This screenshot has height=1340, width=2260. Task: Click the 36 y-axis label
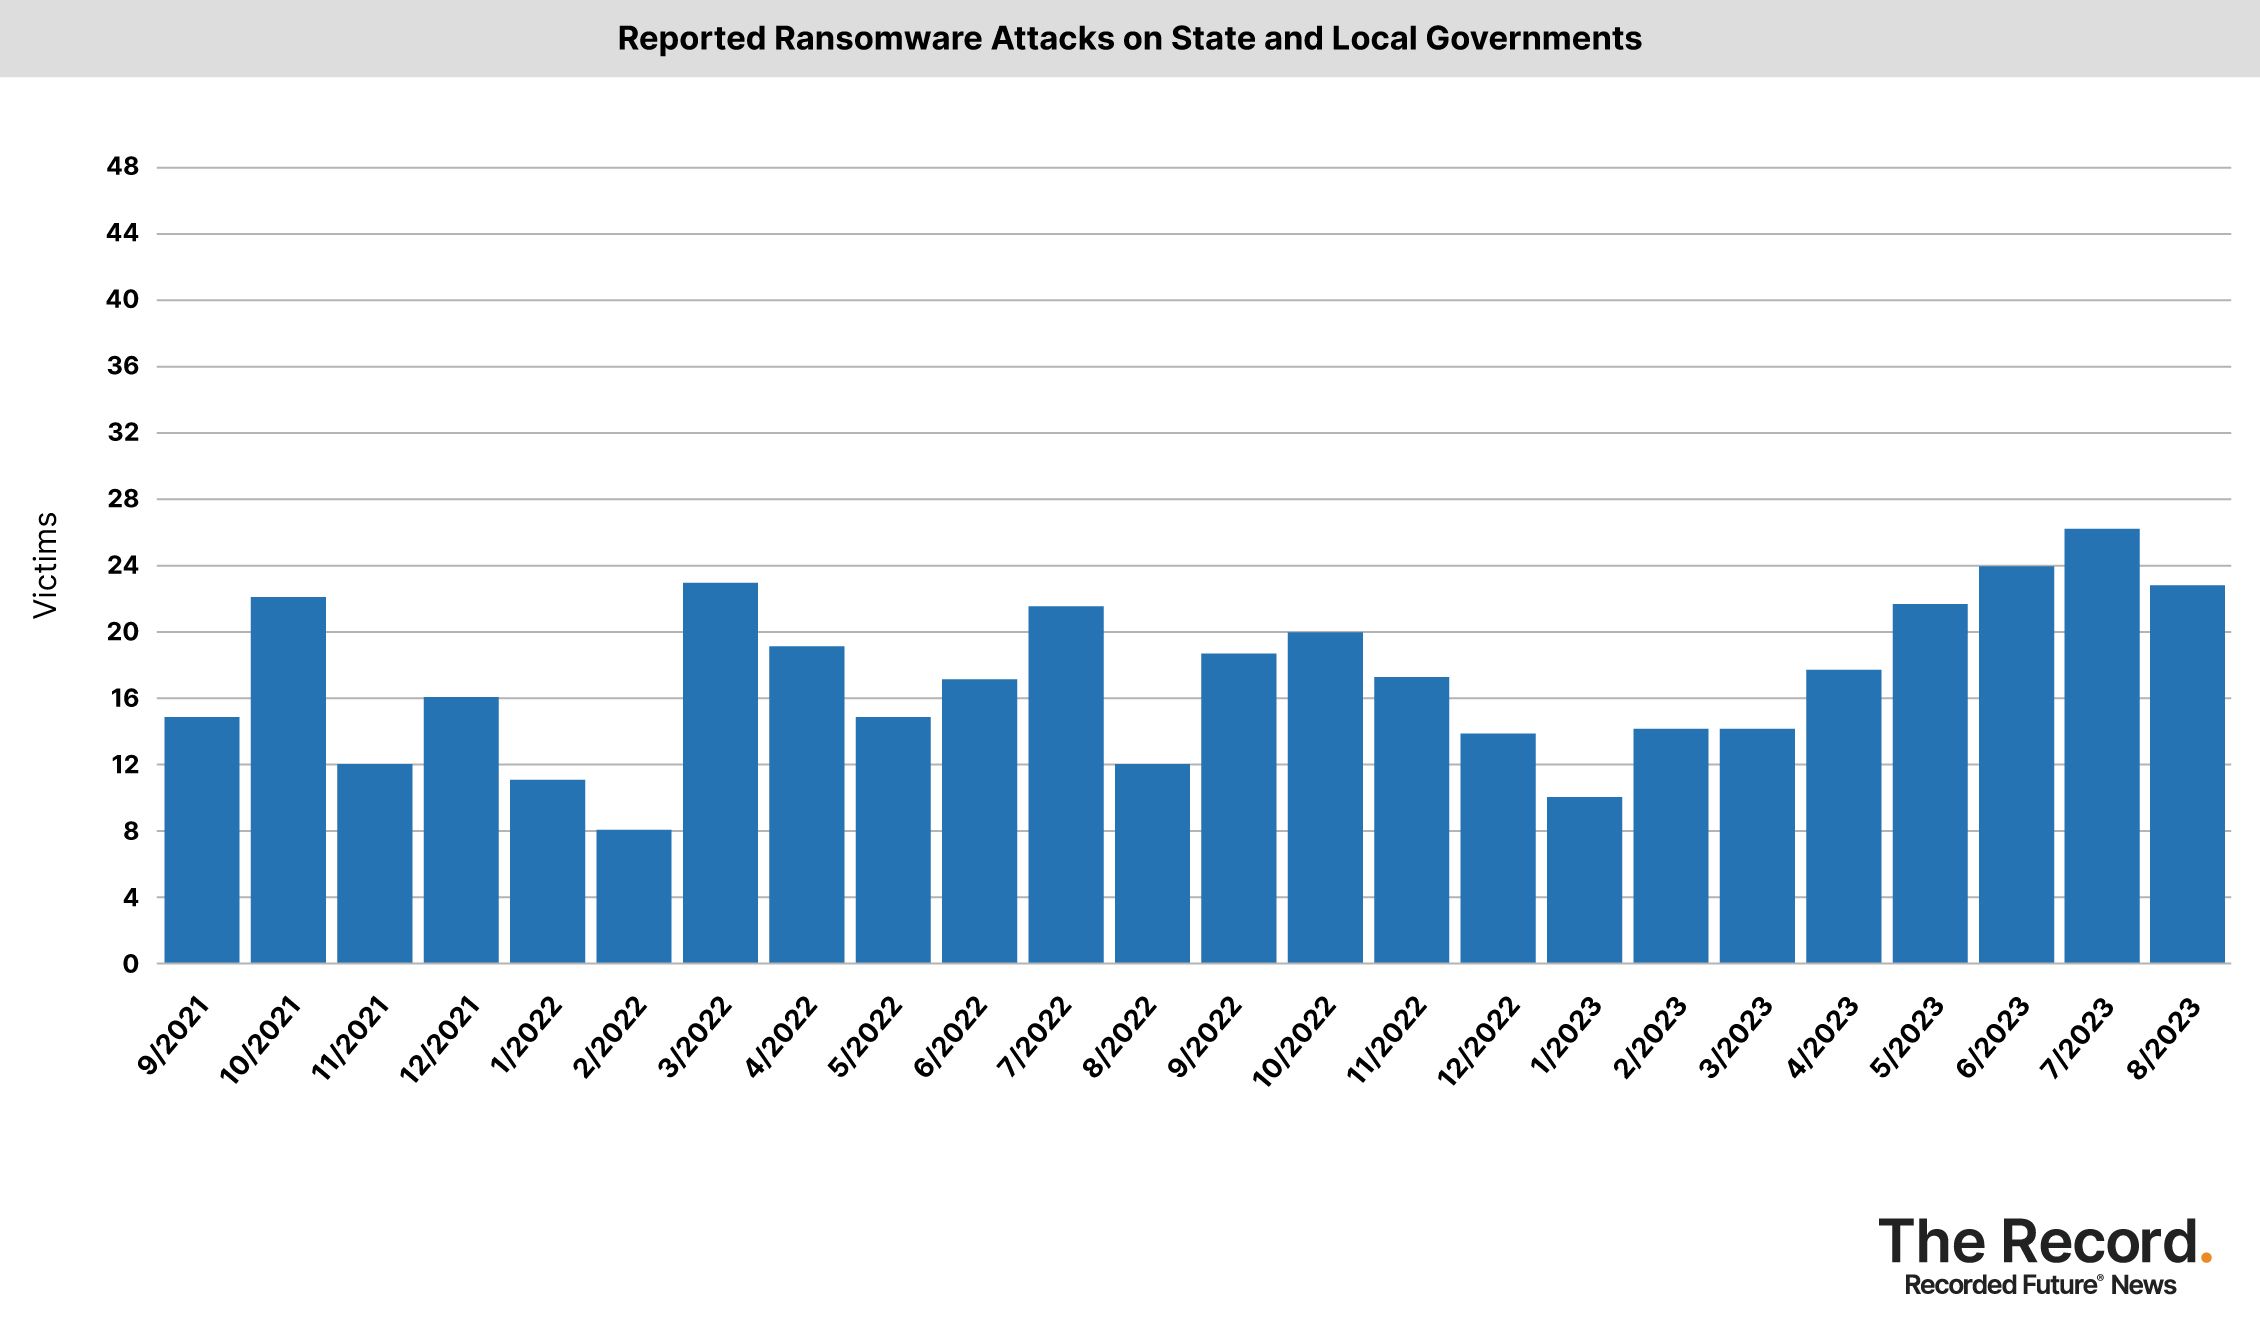(123, 366)
